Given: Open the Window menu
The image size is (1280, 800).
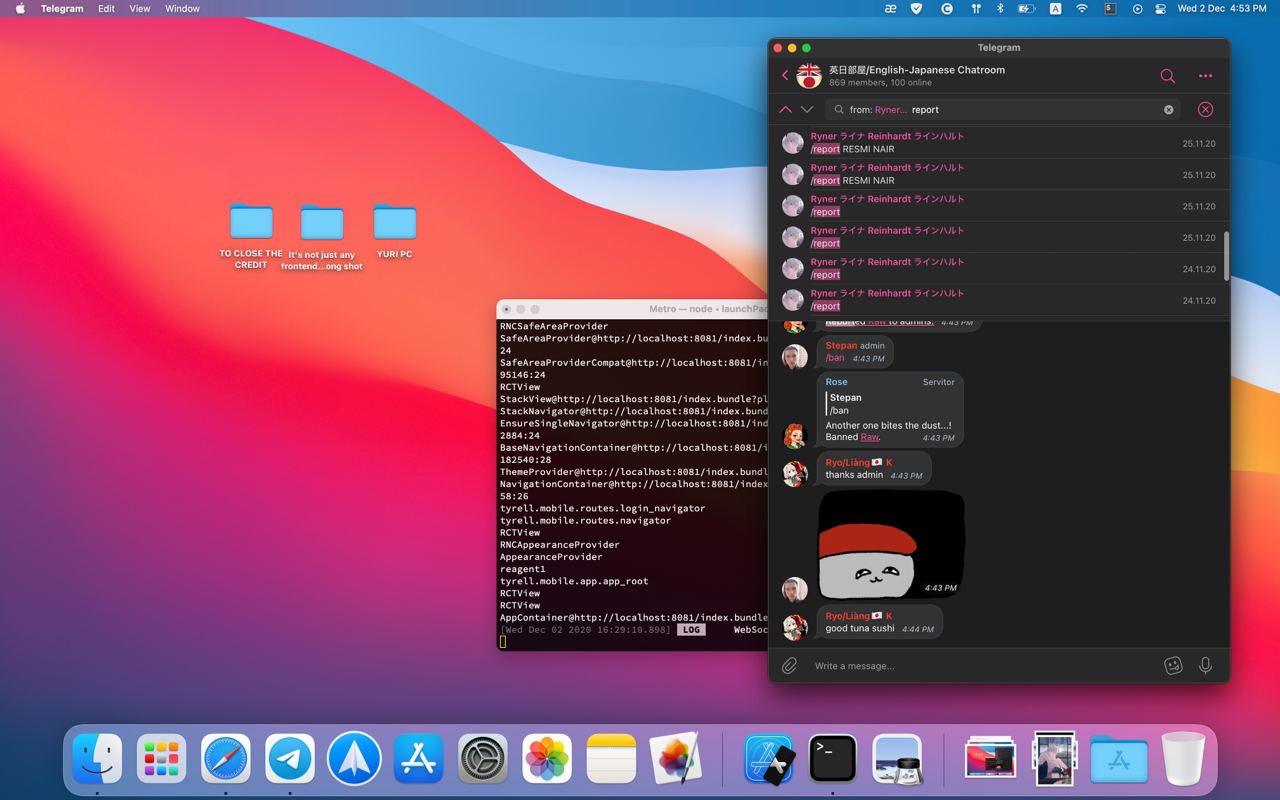Looking at the screenshot, I should point(182,8).
